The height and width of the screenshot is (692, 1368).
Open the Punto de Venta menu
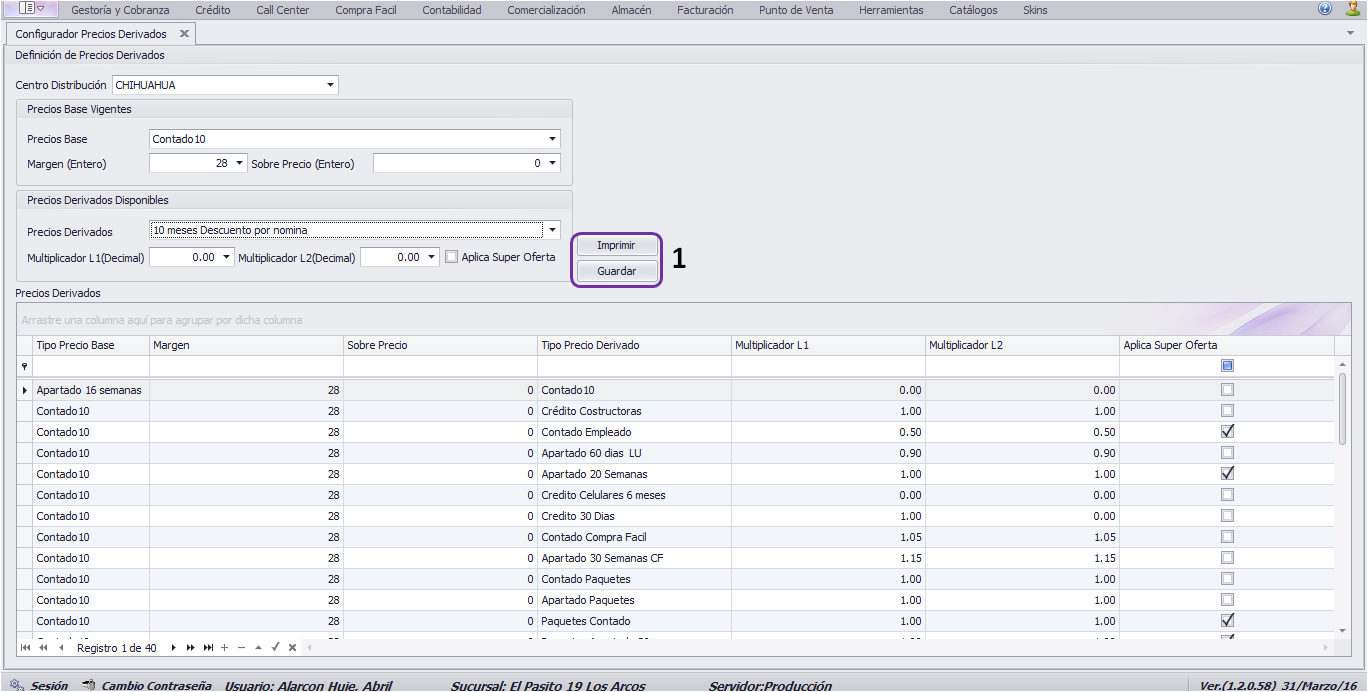click(796, 10)
